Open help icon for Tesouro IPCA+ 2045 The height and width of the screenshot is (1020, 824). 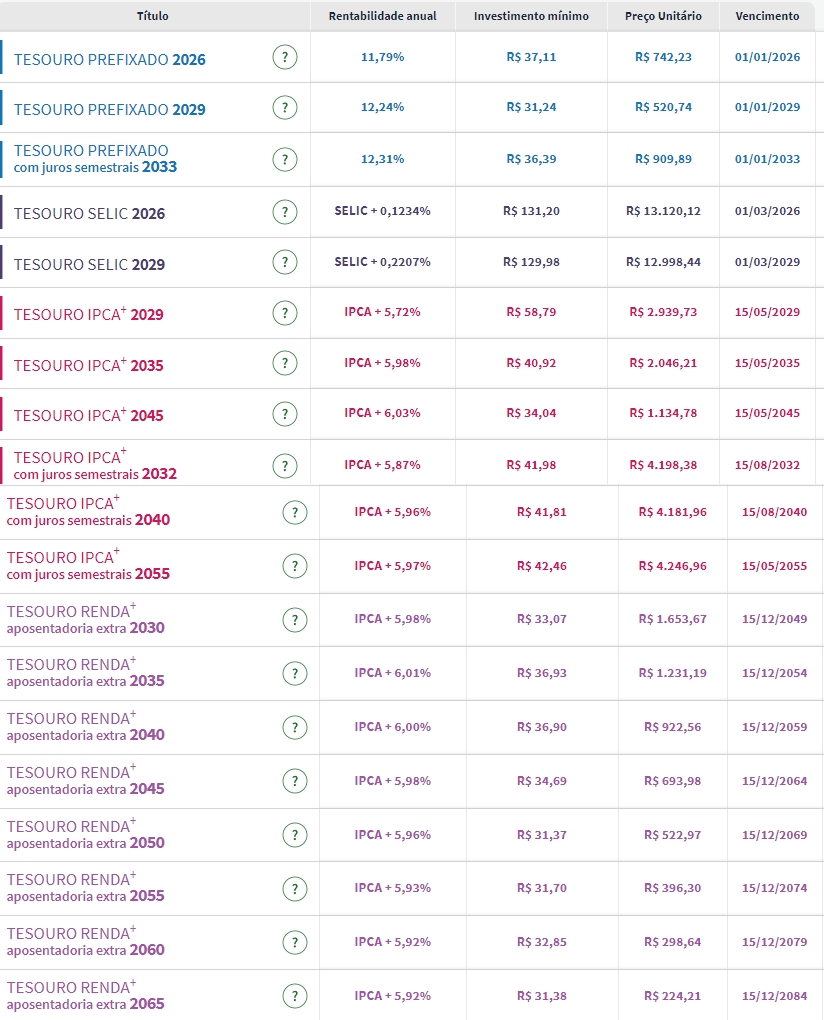pos(285,414)
